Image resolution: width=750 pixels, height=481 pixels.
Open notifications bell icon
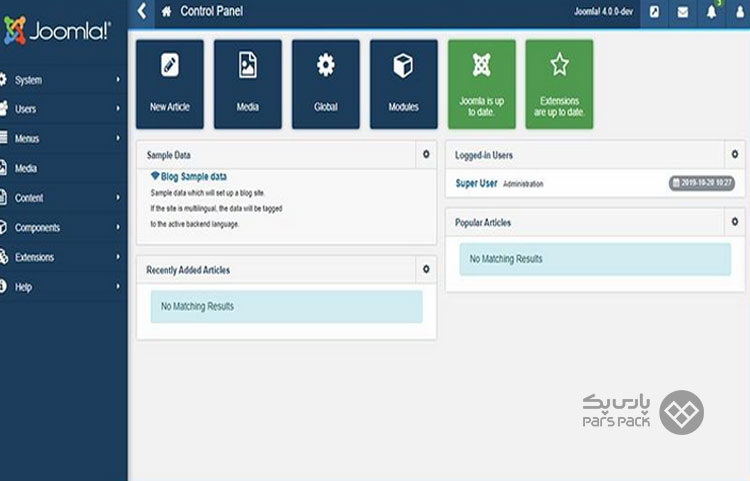click(711, 11)
